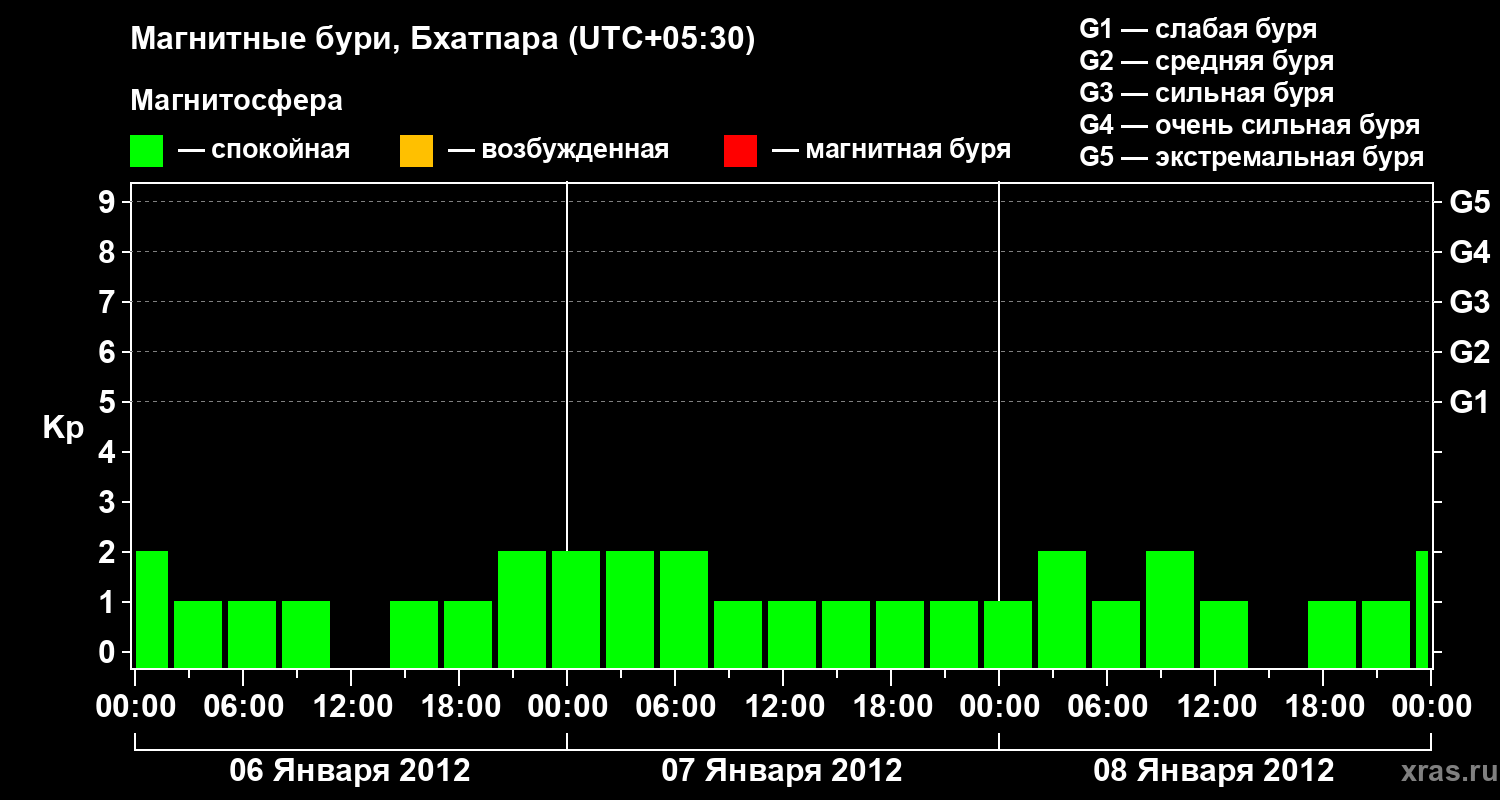
Task: Click the '06 Января 2012' date label
Action: pyautogui.click(x=350, y=771)
